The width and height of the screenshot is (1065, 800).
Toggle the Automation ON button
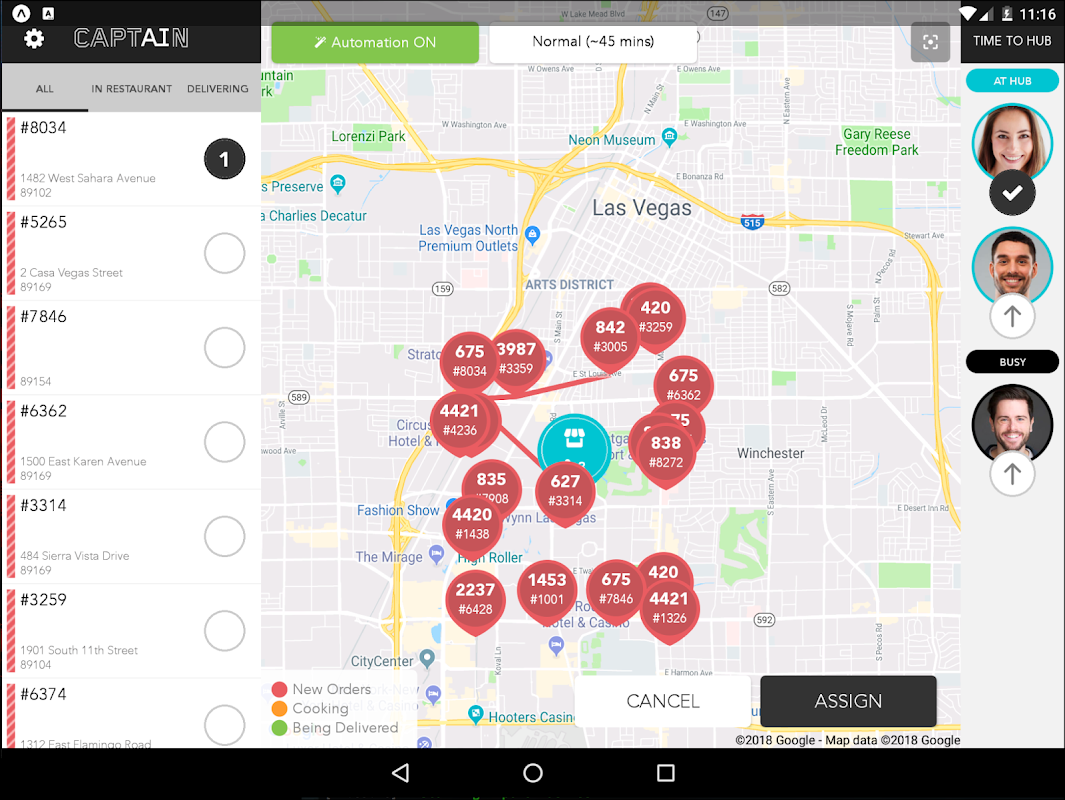(x=375, y=42)
